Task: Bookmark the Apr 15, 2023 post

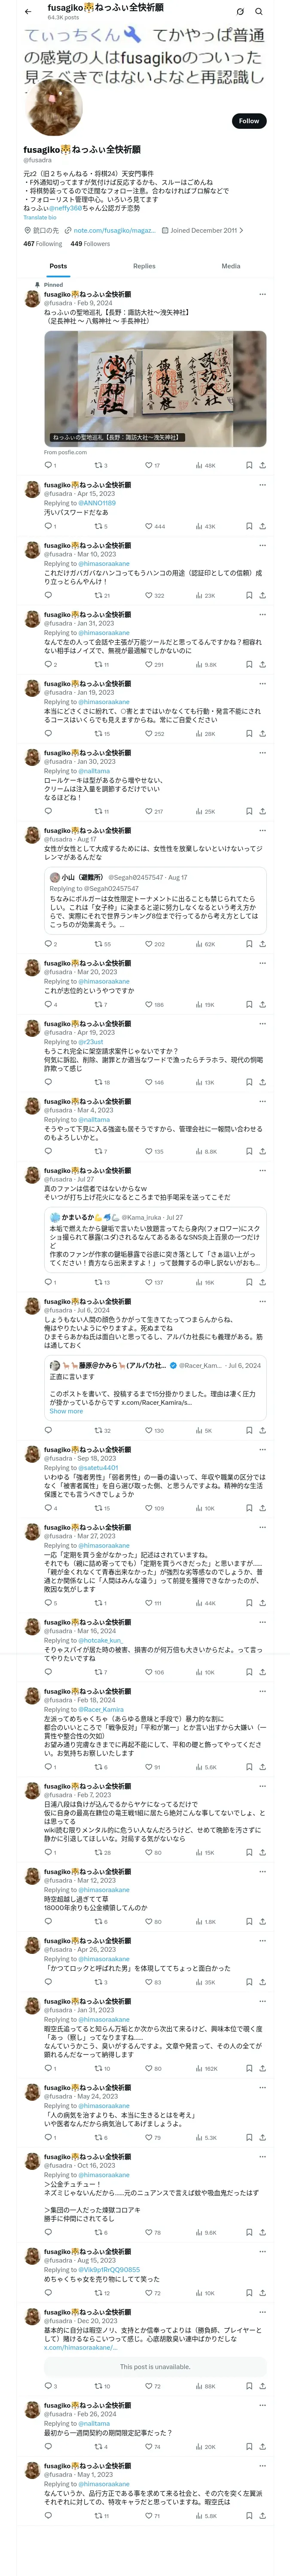Action: pos(248,526)
